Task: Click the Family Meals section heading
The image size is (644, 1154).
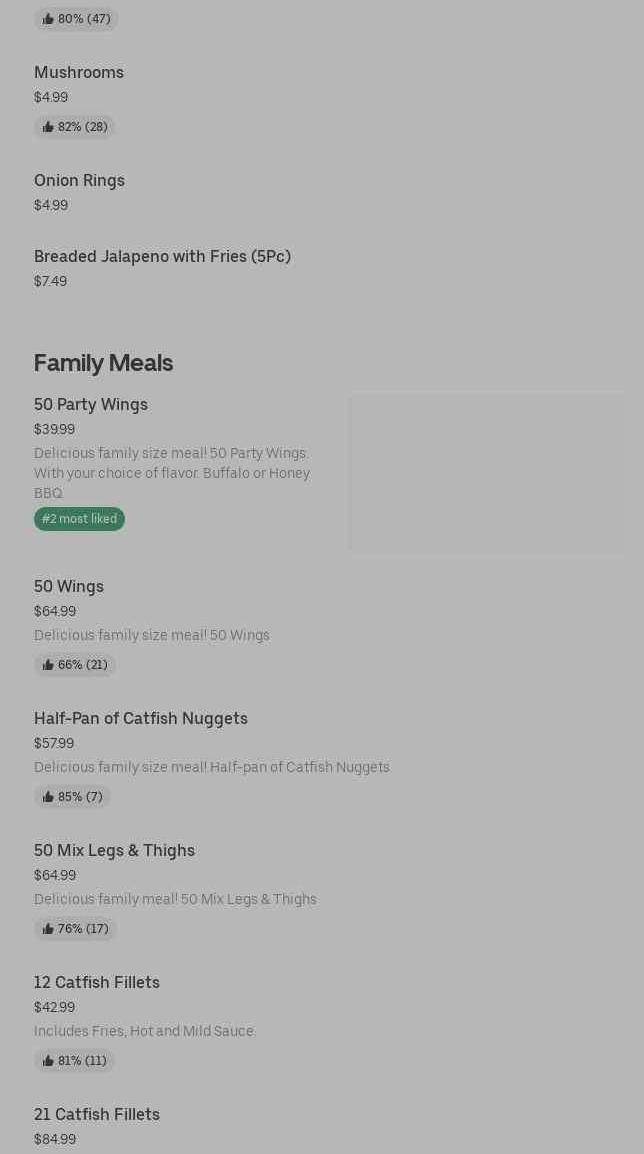Action: (x=103, y=363)
